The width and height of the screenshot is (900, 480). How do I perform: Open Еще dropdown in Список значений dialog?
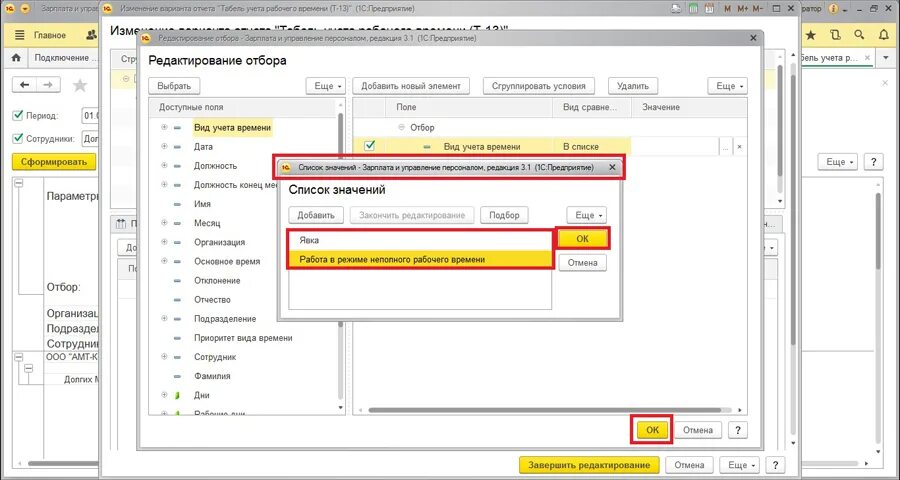[586, 215]
